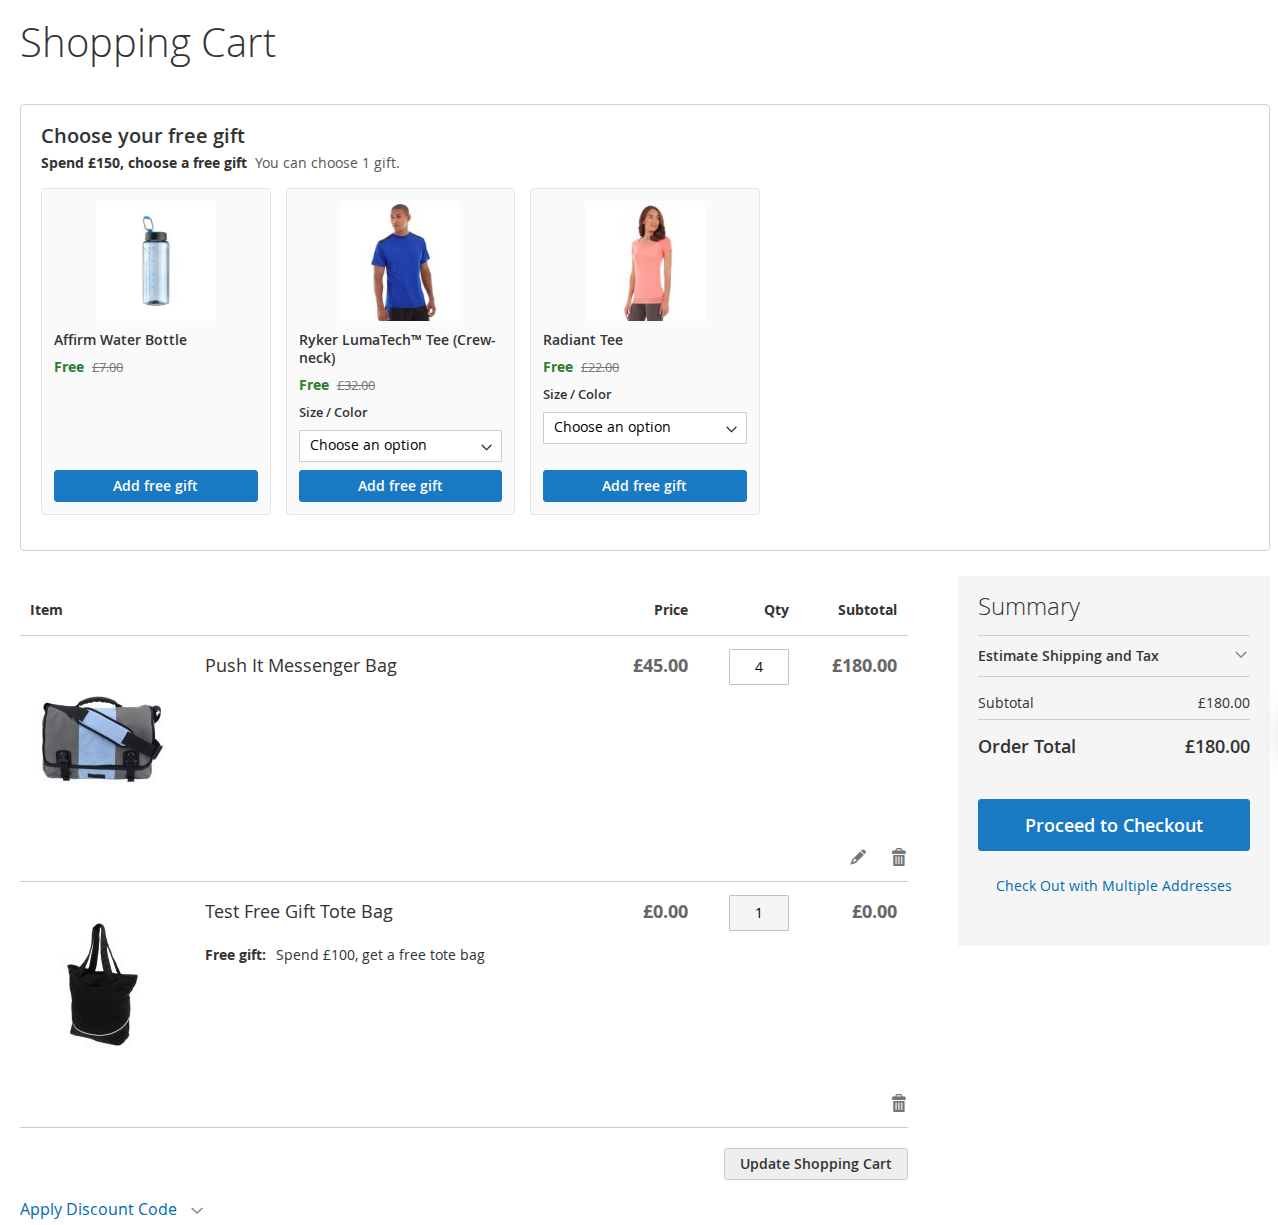Add Affirm Water Bottle as free gift
This screenshot has width=1278, height=1225.
coord(156,486)
